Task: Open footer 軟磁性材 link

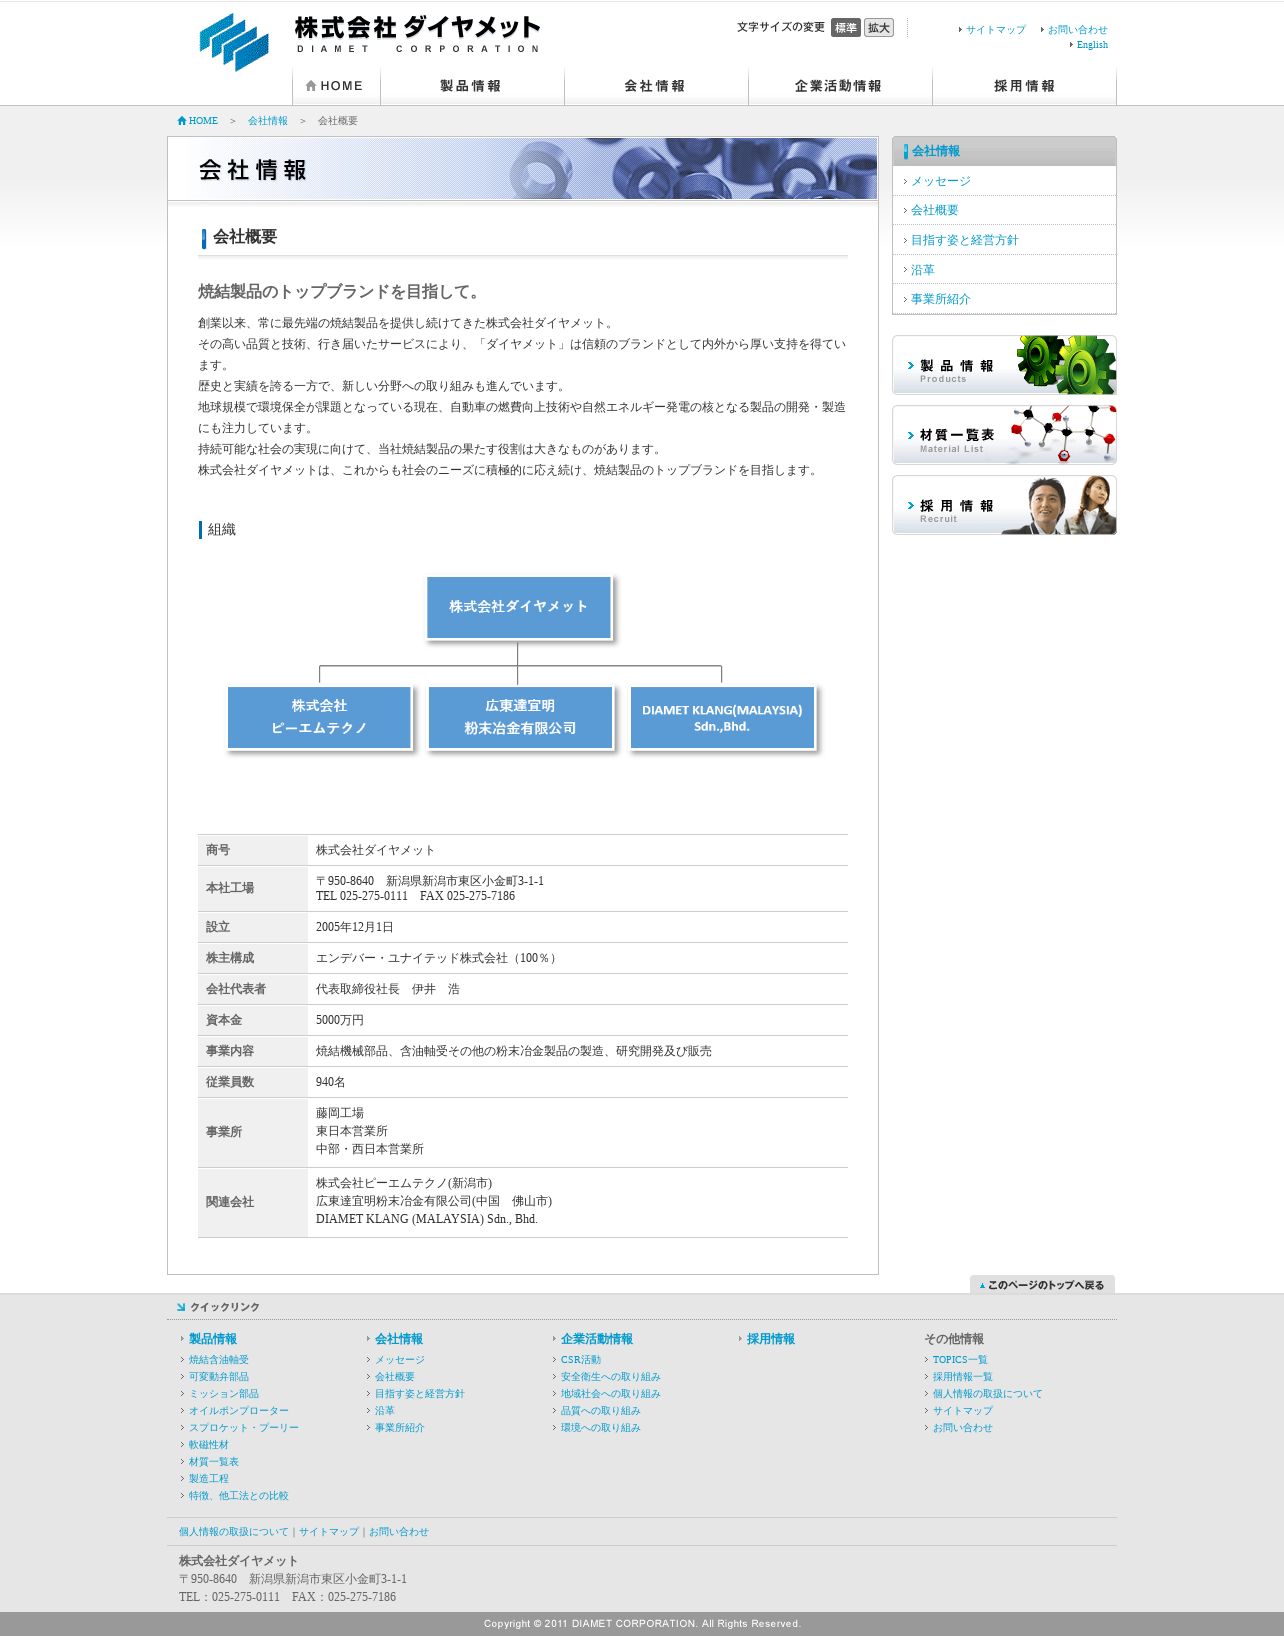Action: click(x=209, y=1445)
